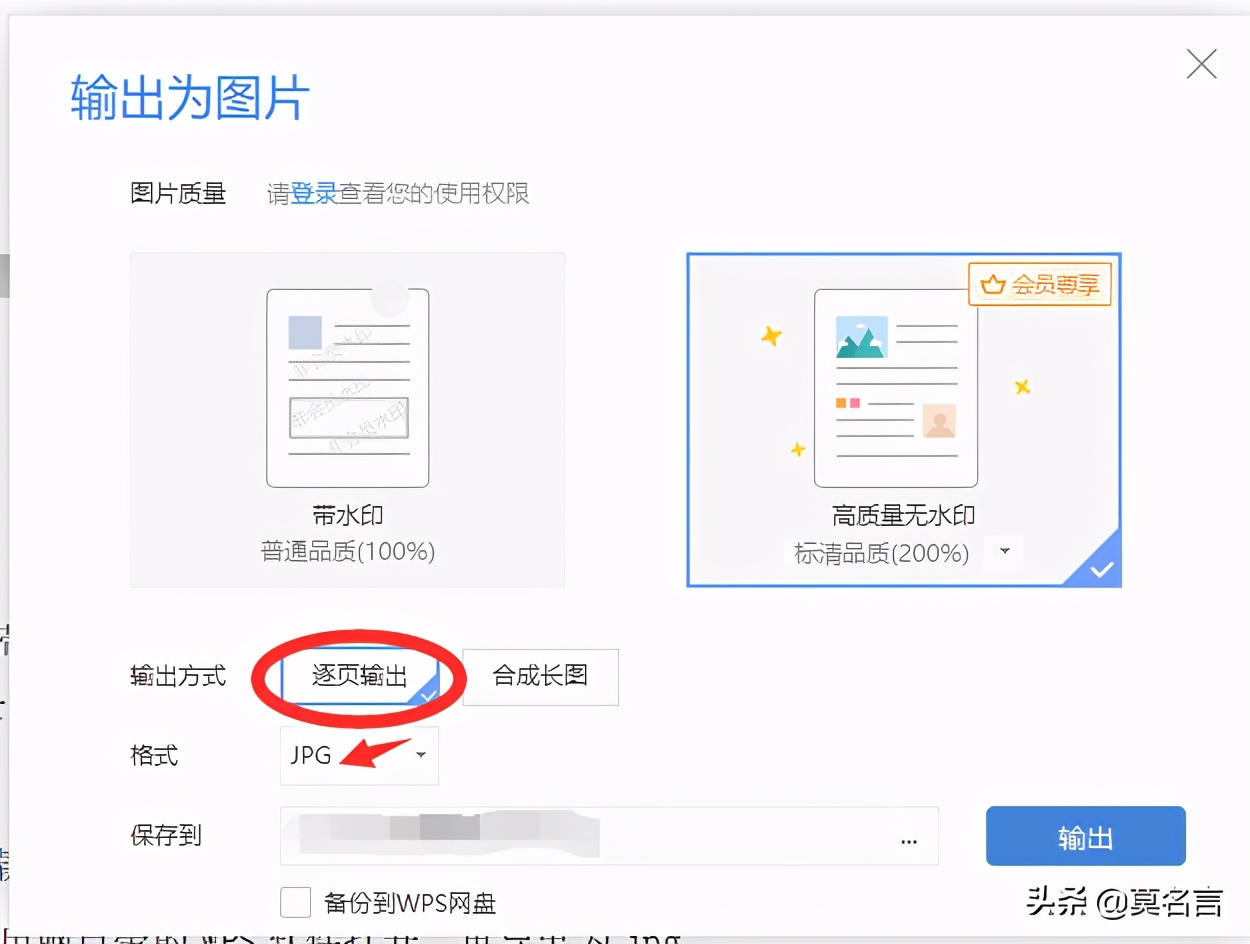This screenshot has width=1250, height=944.
Task: Click the 会员尊享 crown badge icon
Action: 991,284
